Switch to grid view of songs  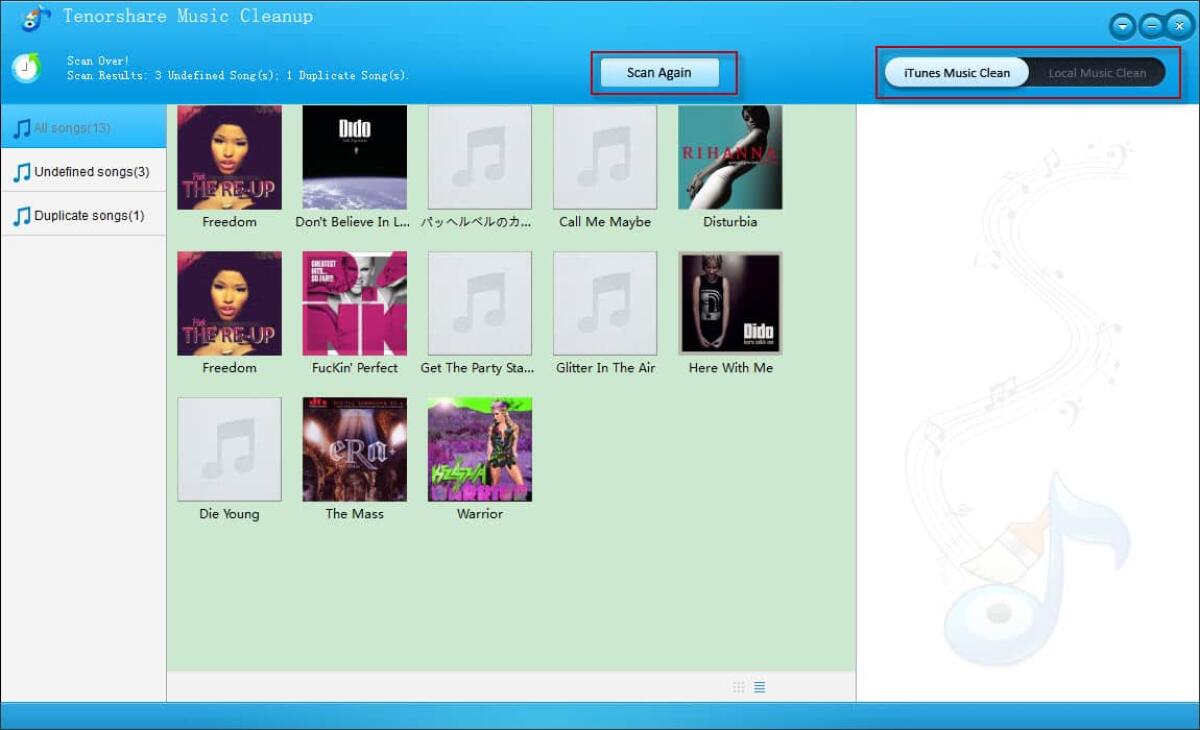click(x=738, y=687)
